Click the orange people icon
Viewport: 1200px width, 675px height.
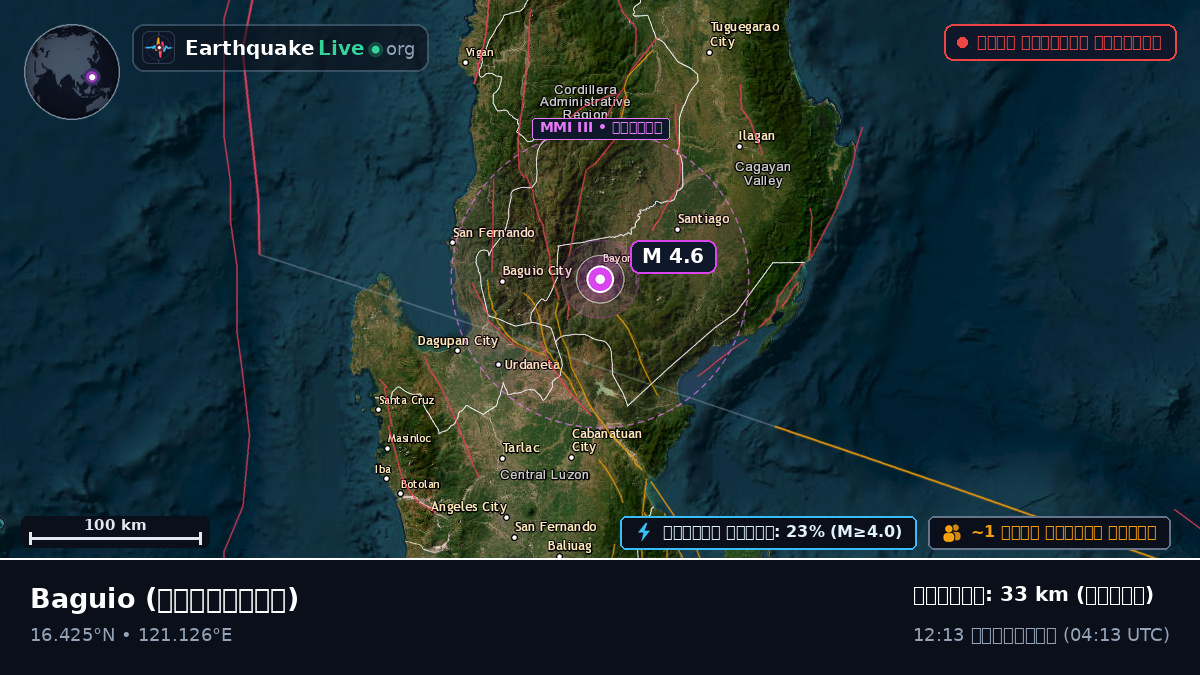[x=951, y=533]
